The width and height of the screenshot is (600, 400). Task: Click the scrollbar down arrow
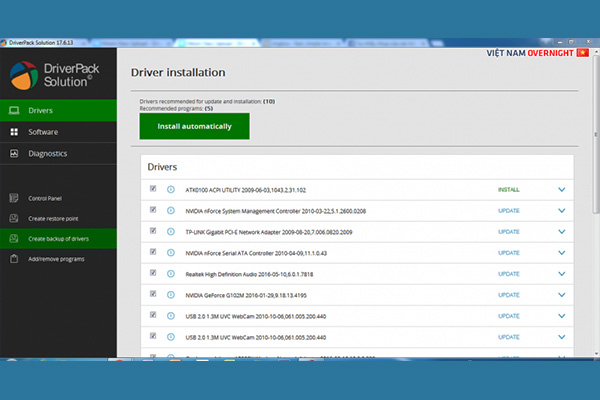[x=596, y=354]
